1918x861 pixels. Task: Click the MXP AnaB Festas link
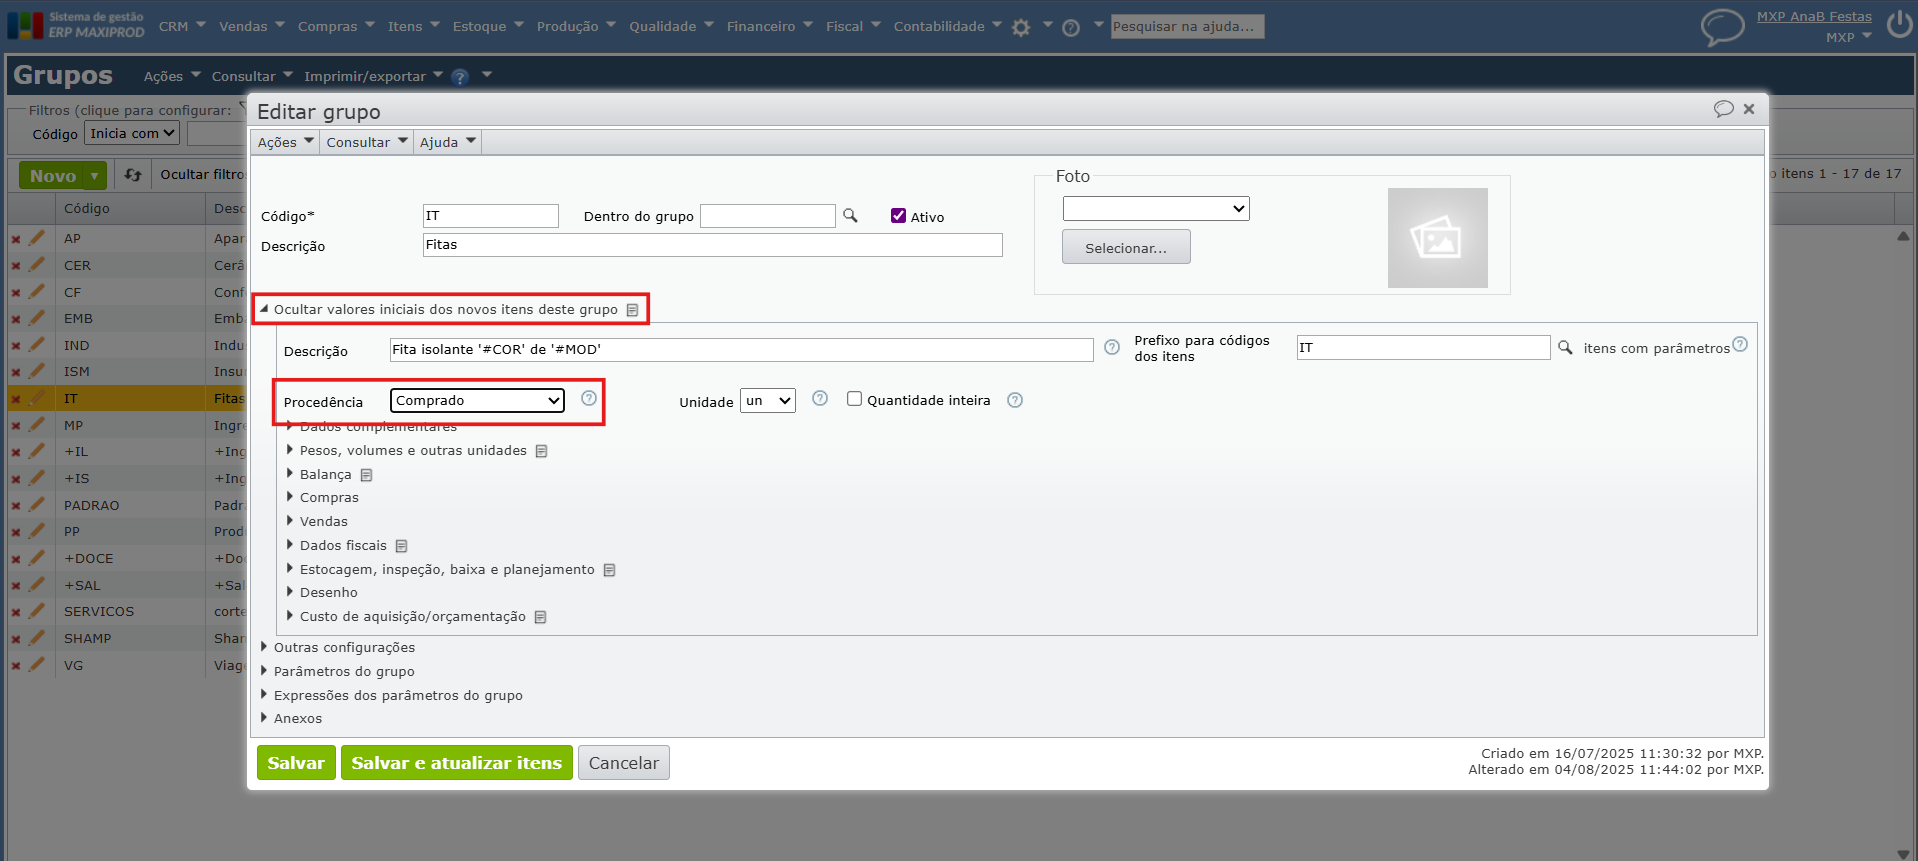(x=1814, y=17)
